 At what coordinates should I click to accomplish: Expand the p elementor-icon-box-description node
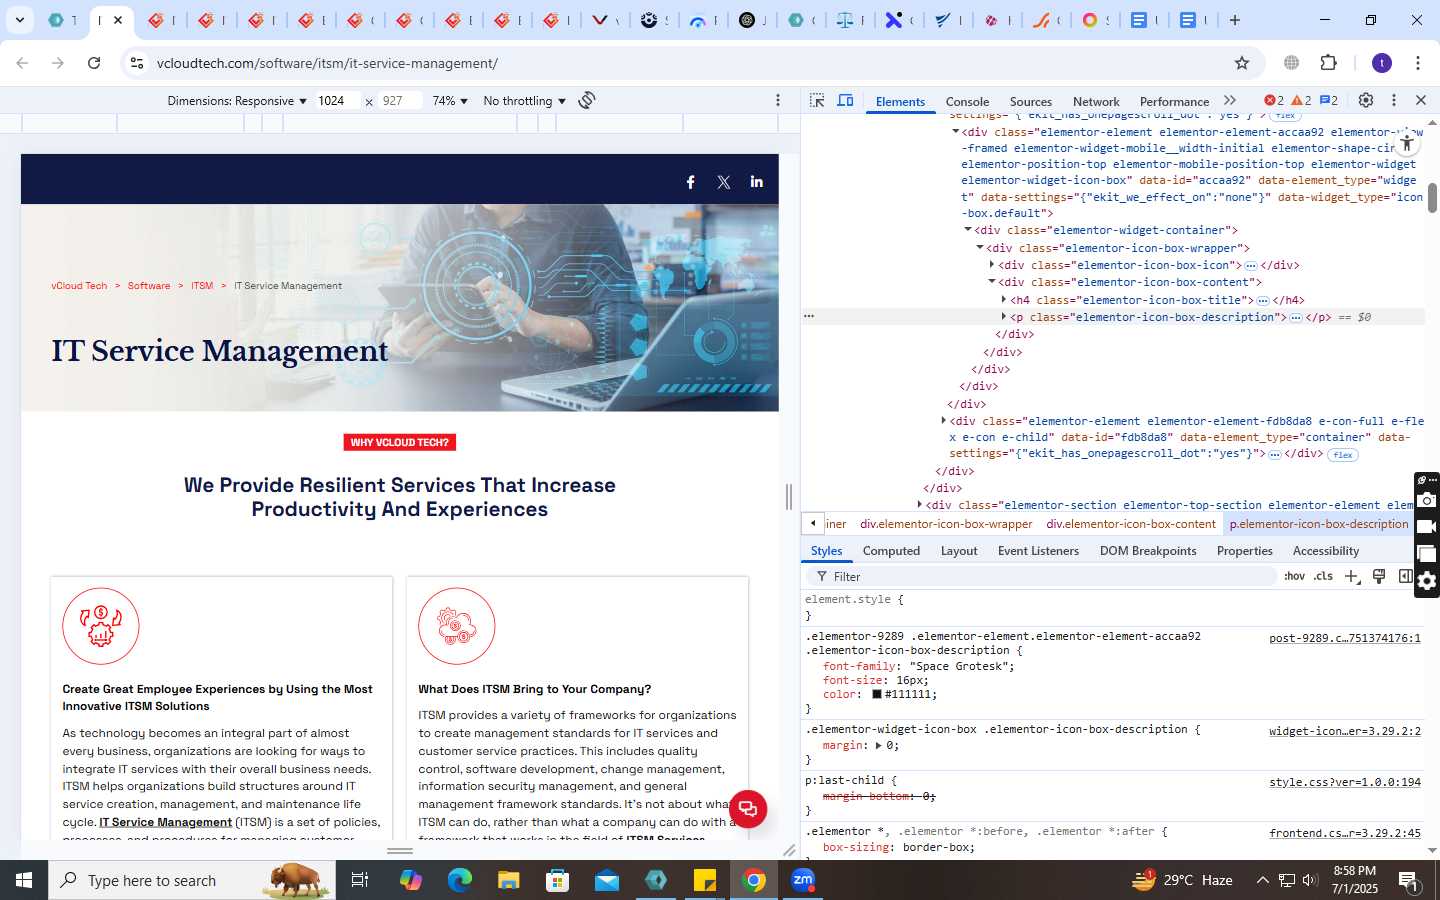click(1004, 317)
